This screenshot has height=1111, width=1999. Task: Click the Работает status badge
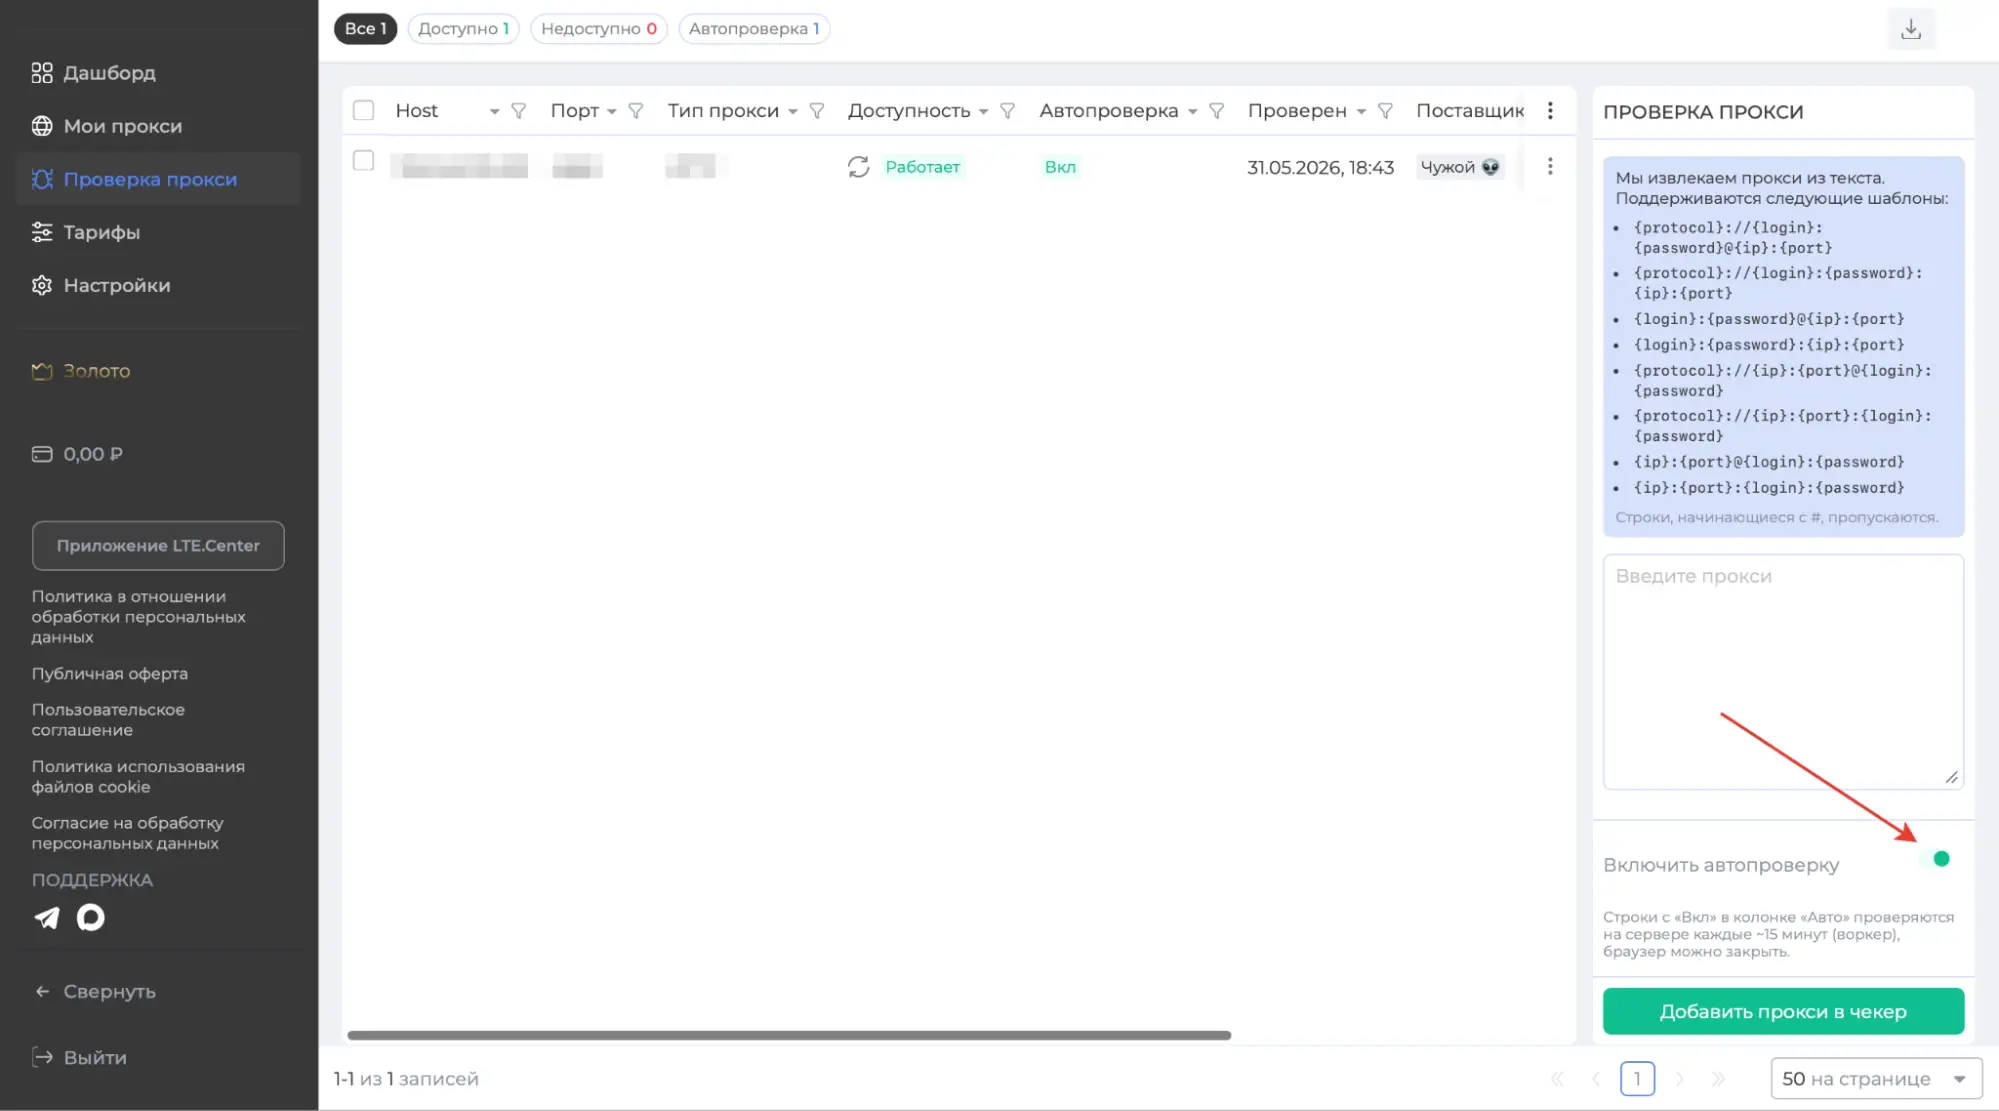coord(922,167)
